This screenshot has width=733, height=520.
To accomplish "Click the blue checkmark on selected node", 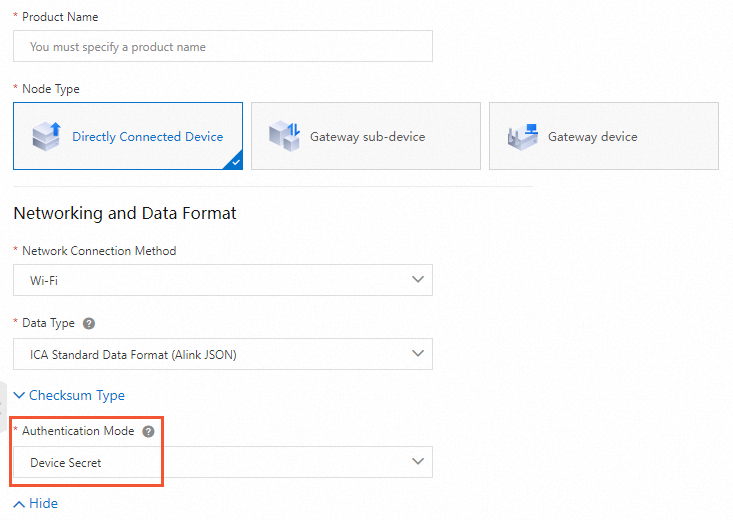I will click(x=234, y=162).
